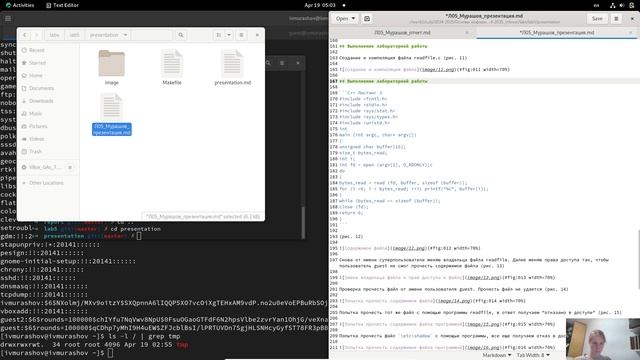Click the network icon in the top bar

613,5
